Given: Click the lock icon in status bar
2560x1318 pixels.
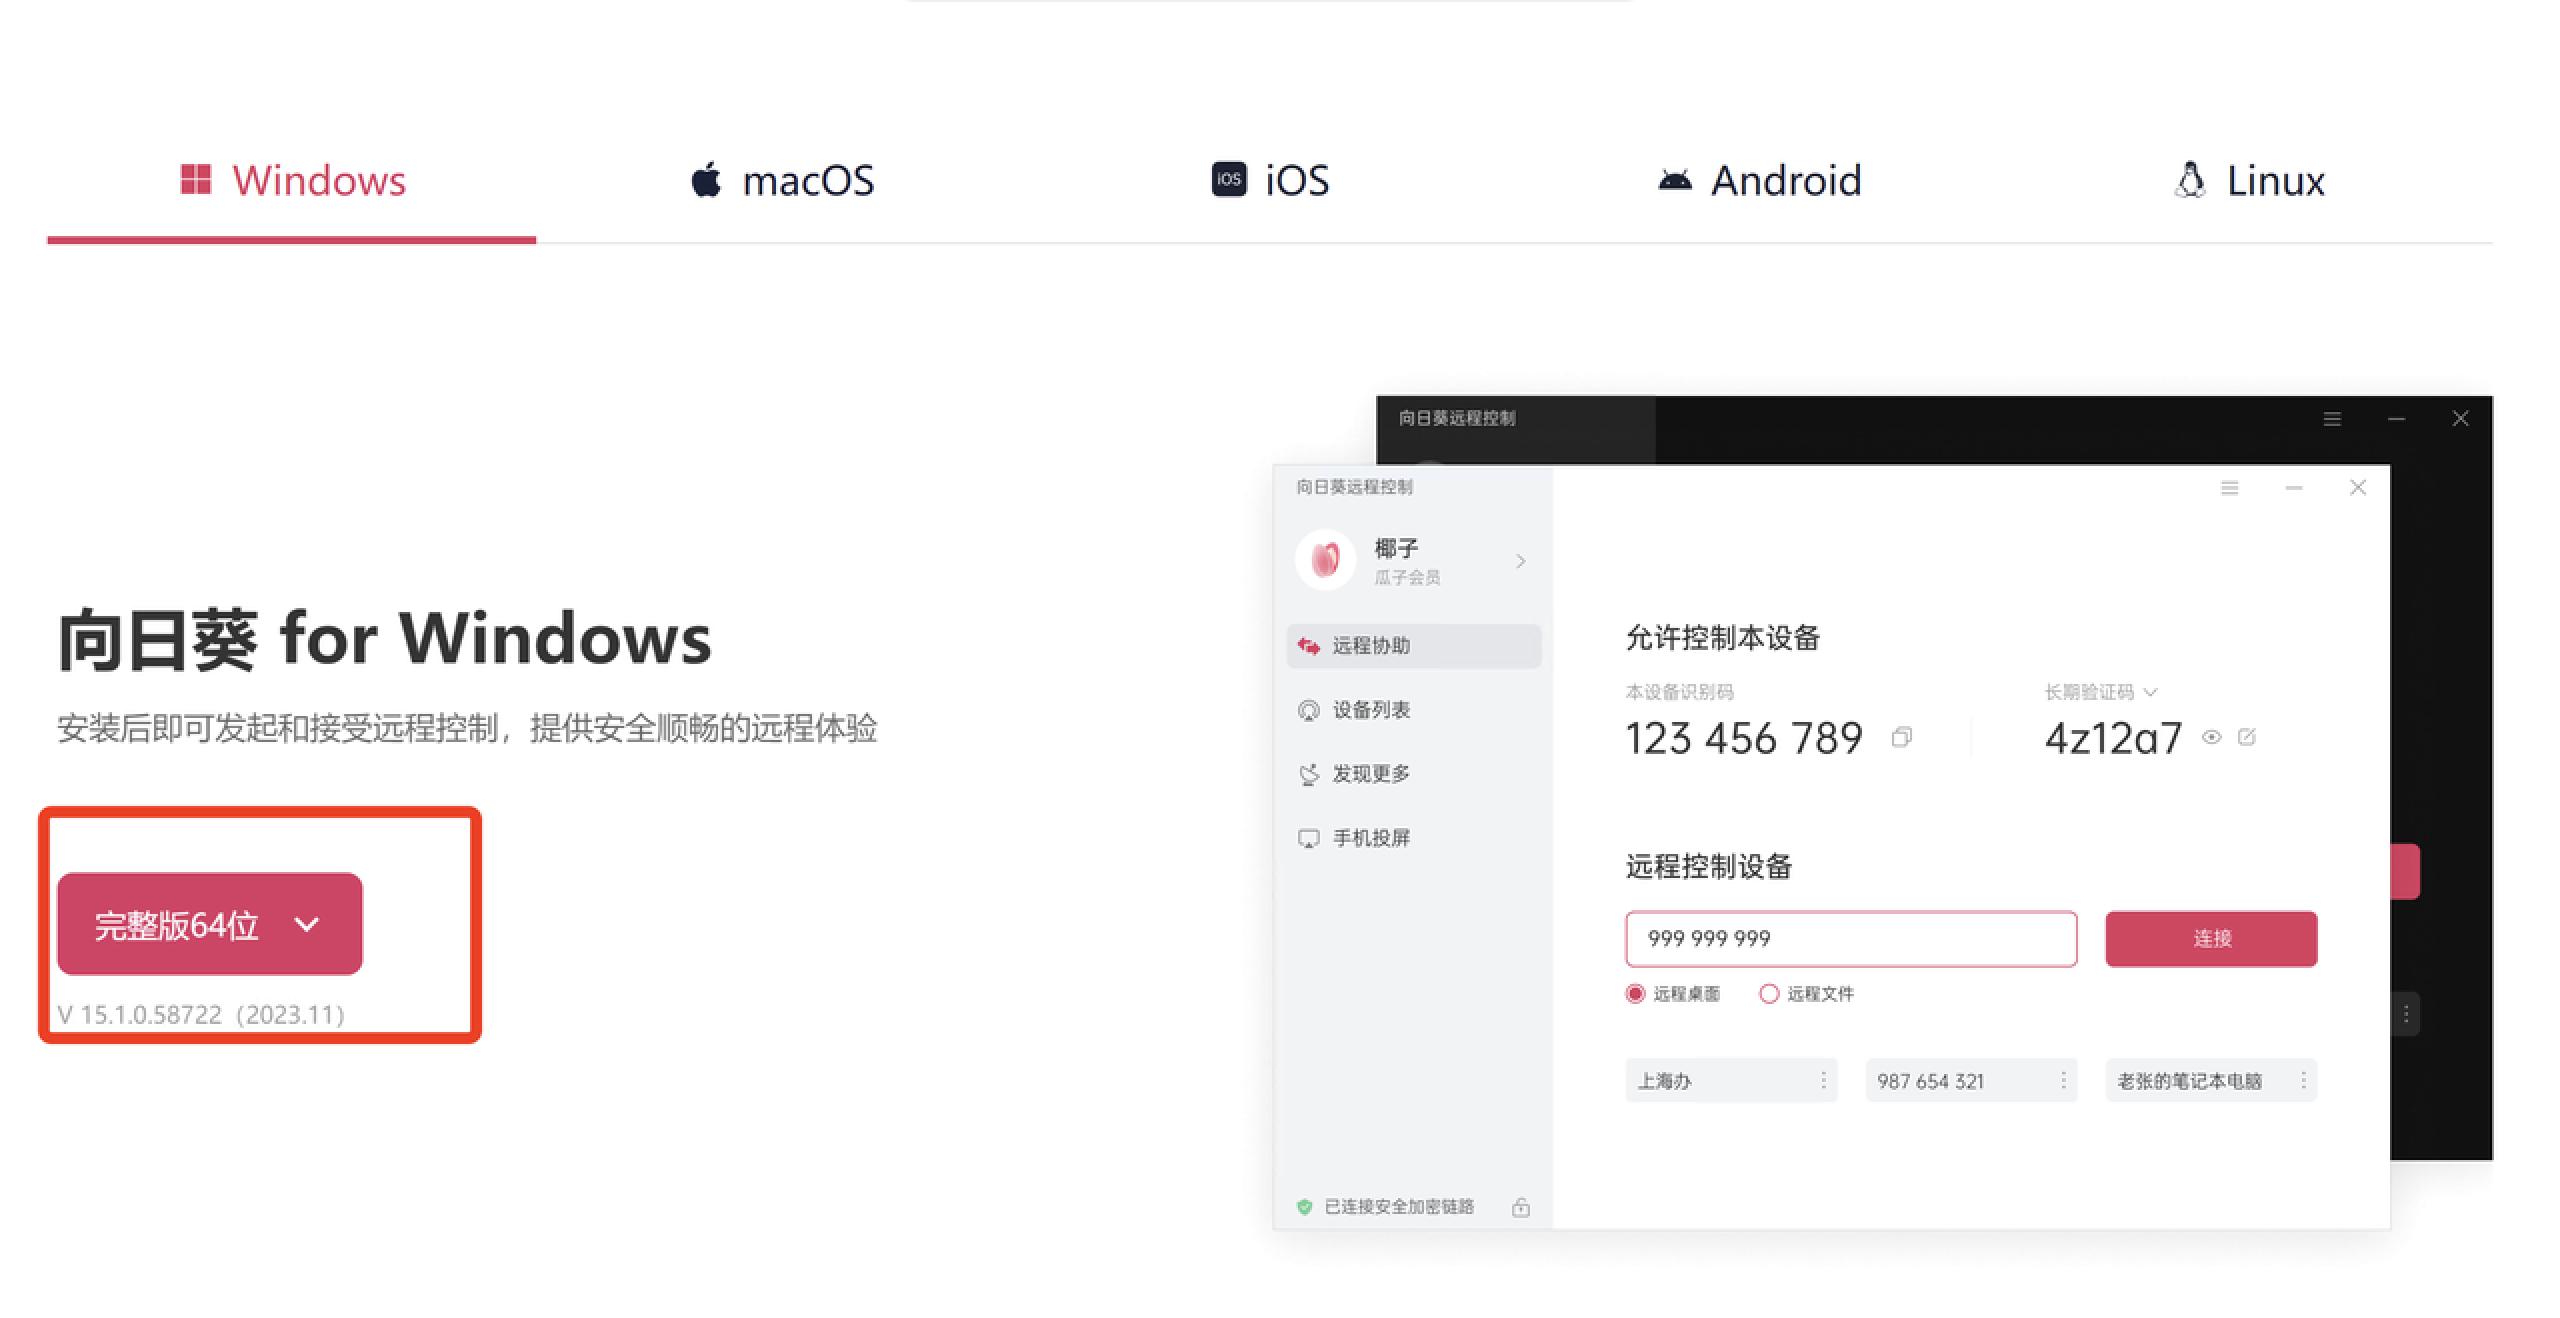Looking at the screenshot, I should pos(1521,1207).
